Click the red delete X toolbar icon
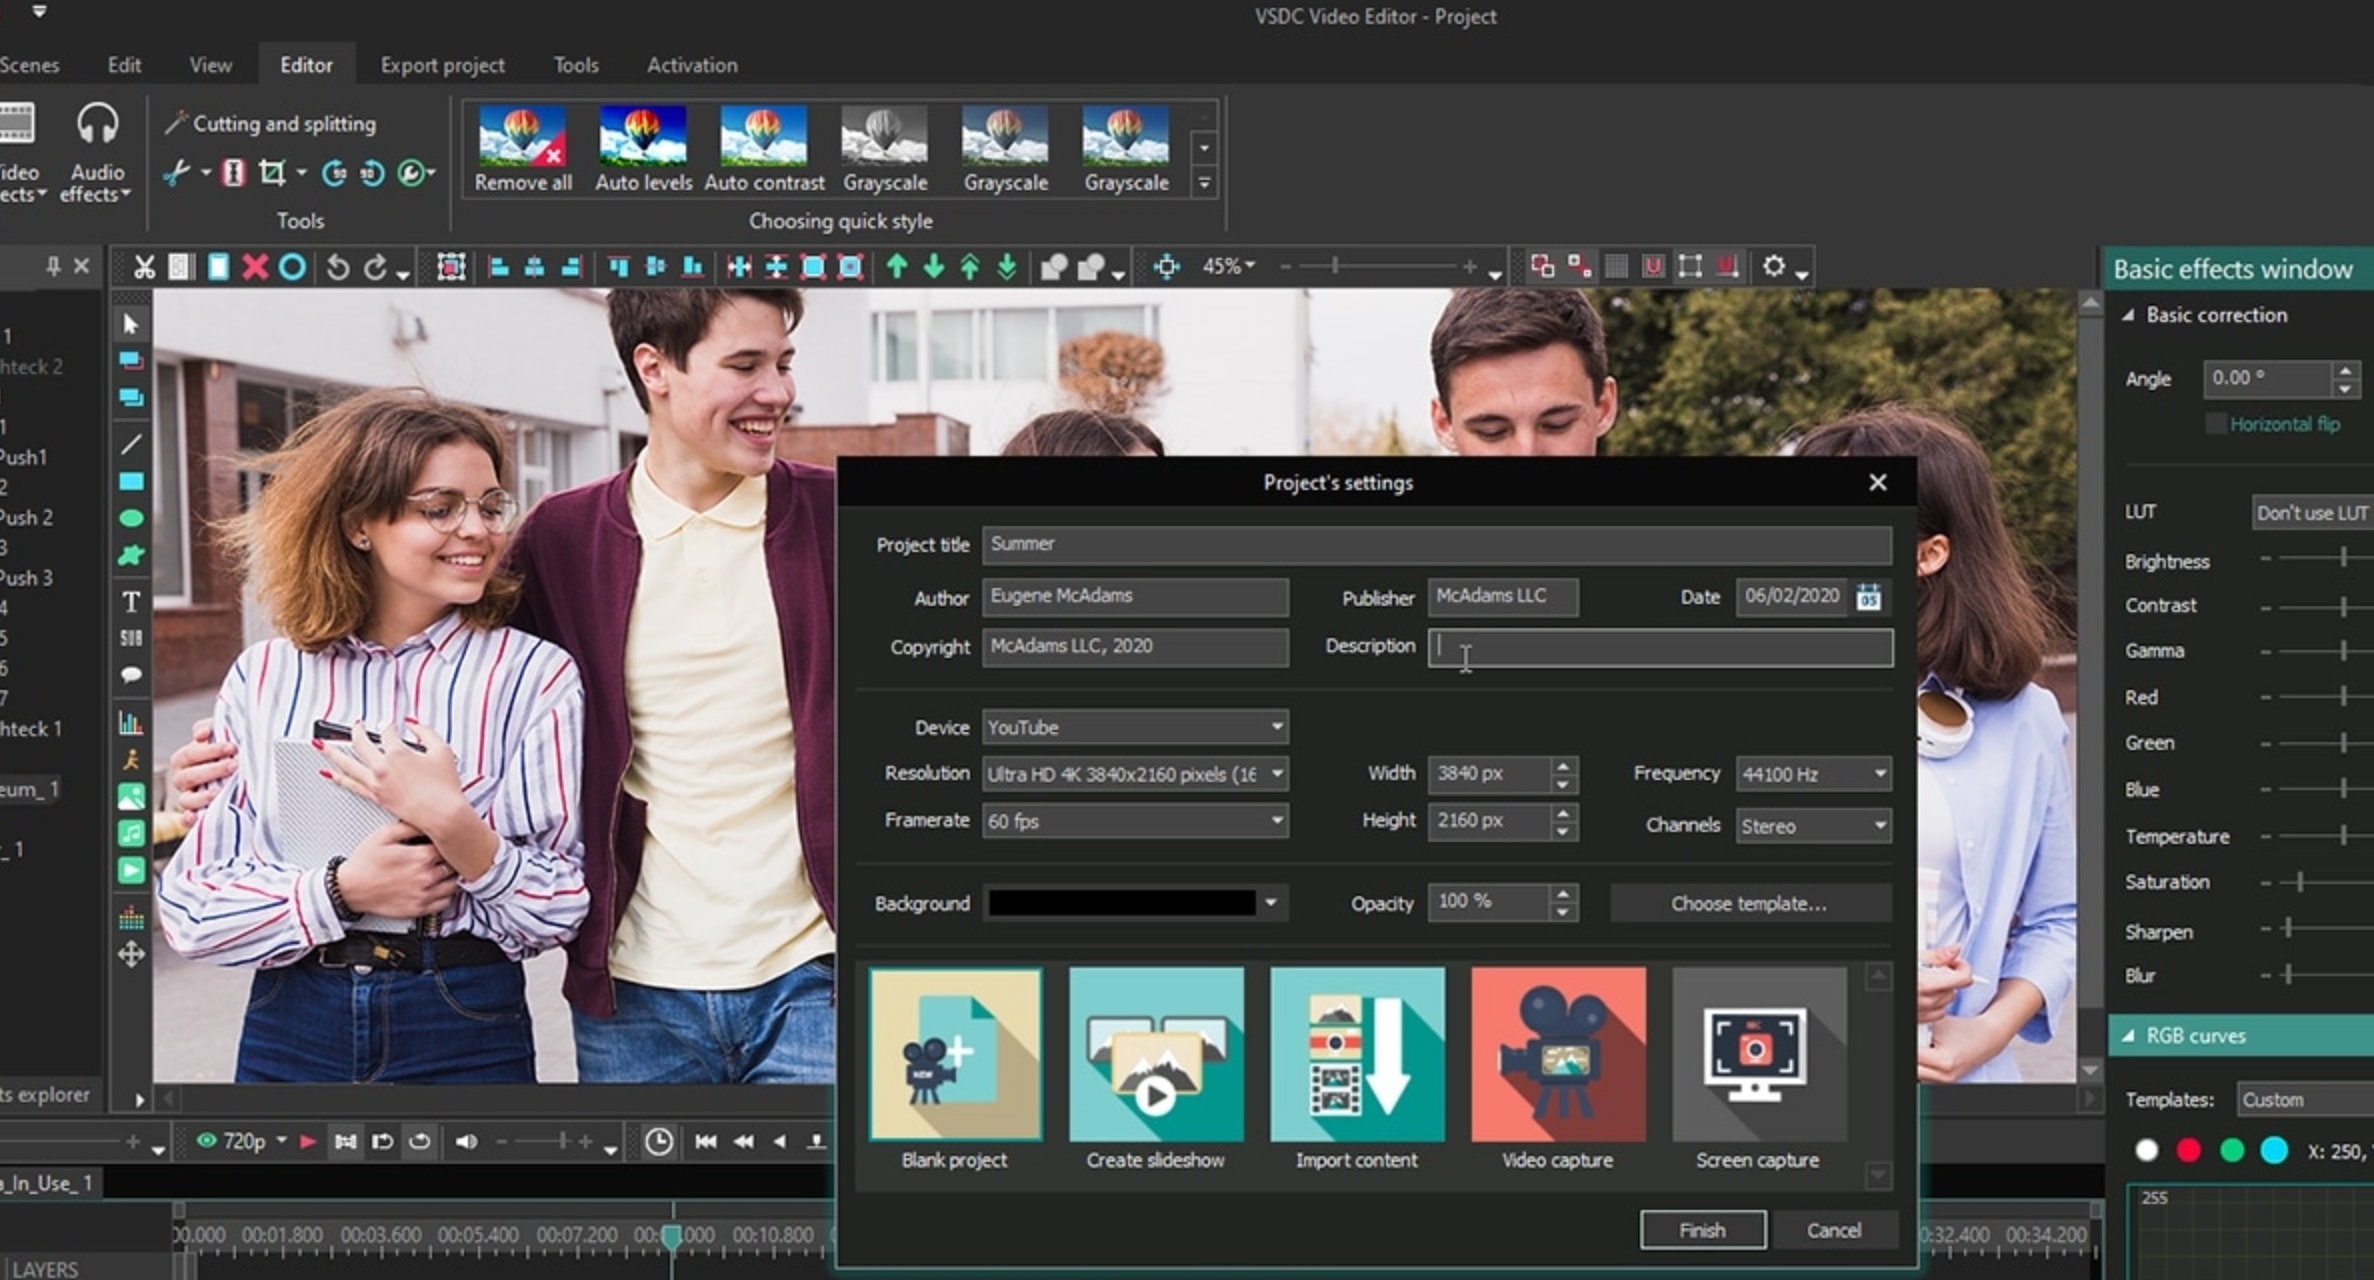Screen dimensions: 2374x1280 point(255,267)
